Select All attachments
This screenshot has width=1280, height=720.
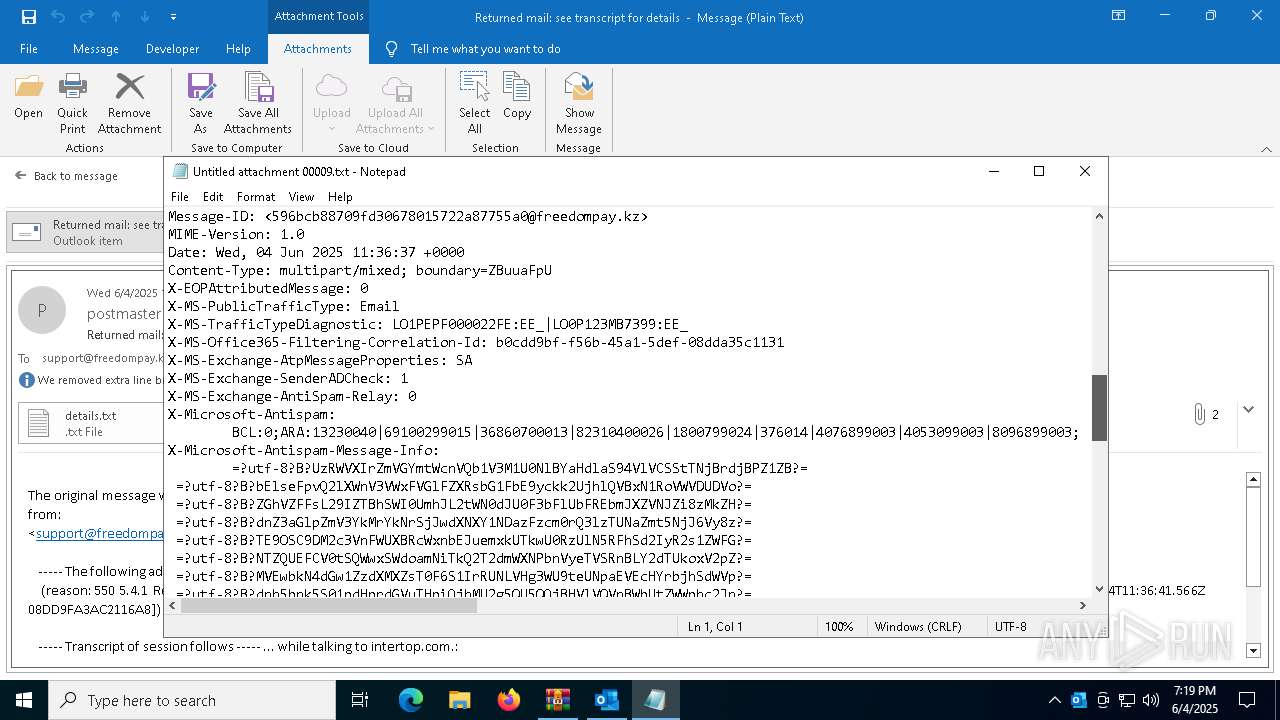click(x=474, y=104)
